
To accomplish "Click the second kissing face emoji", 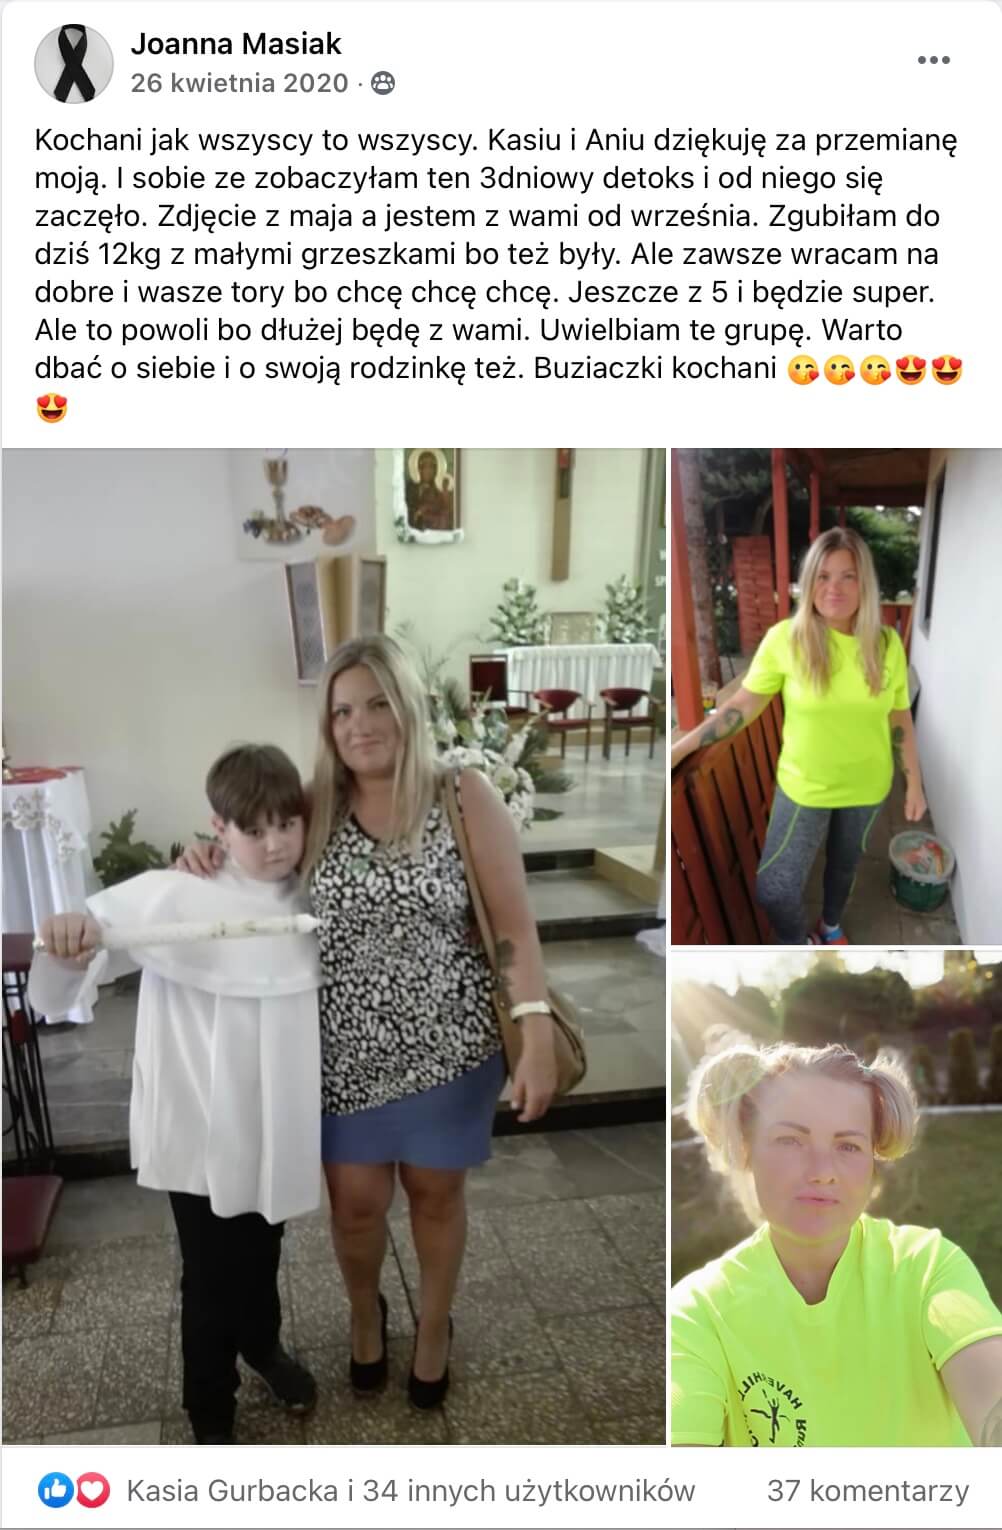I will point(839,370).
